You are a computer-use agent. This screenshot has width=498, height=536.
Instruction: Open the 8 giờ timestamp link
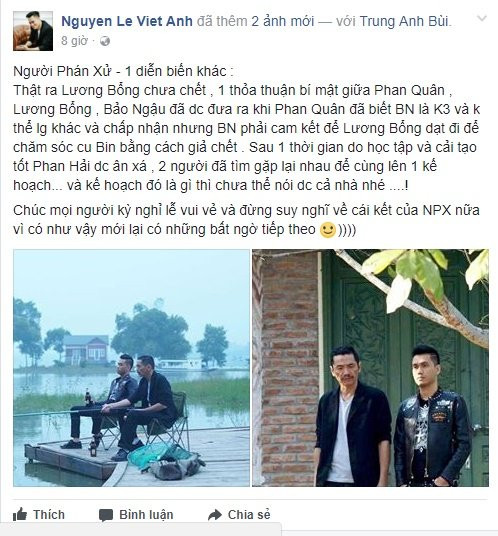click(x=74, y=41)
